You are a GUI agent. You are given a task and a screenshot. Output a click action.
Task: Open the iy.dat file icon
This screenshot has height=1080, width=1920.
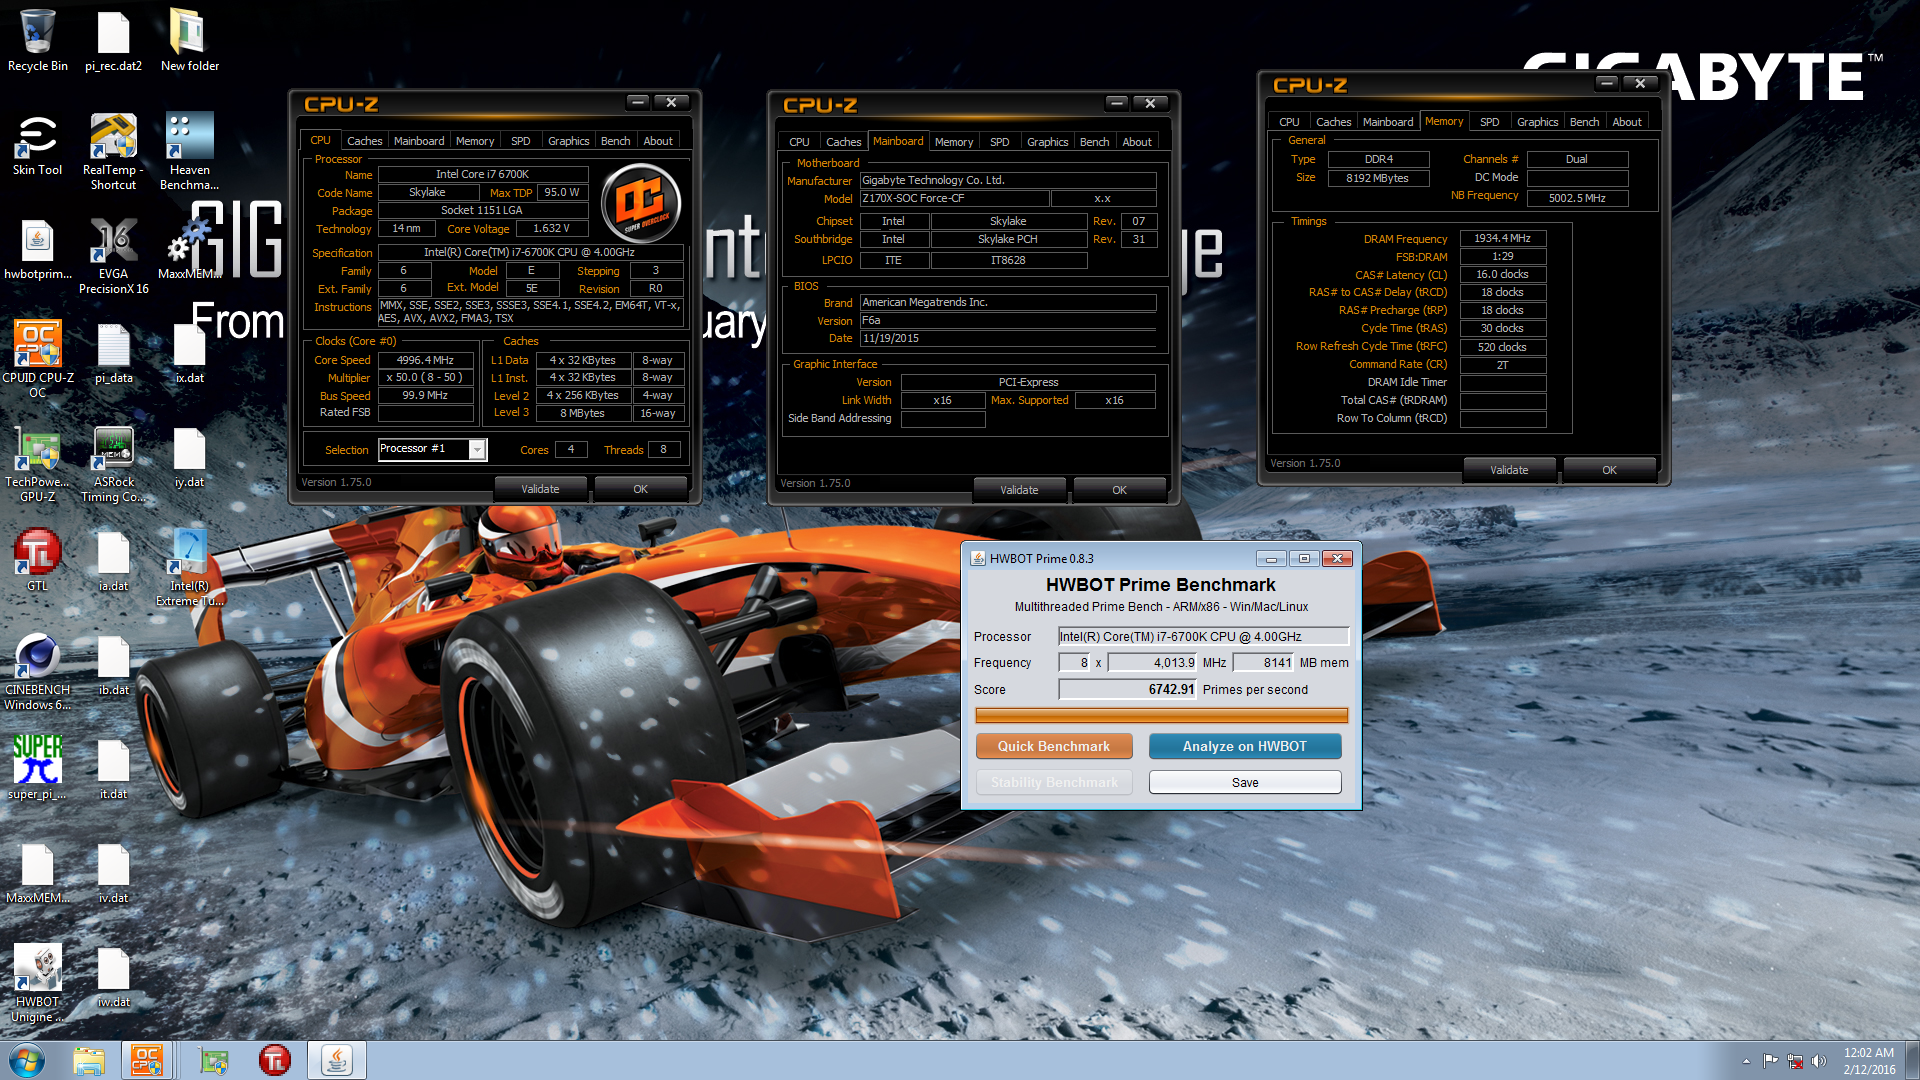click(189, 456)
